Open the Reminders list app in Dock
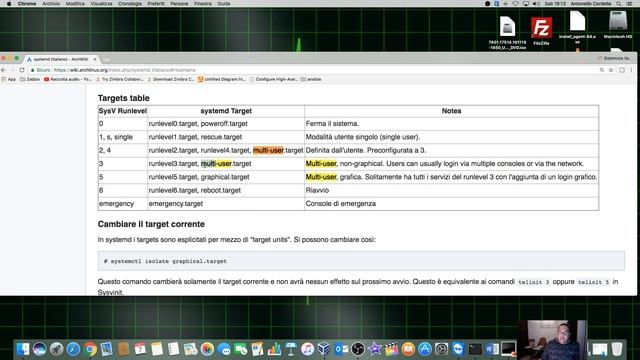The image size is (640, 360). [173, 349]
